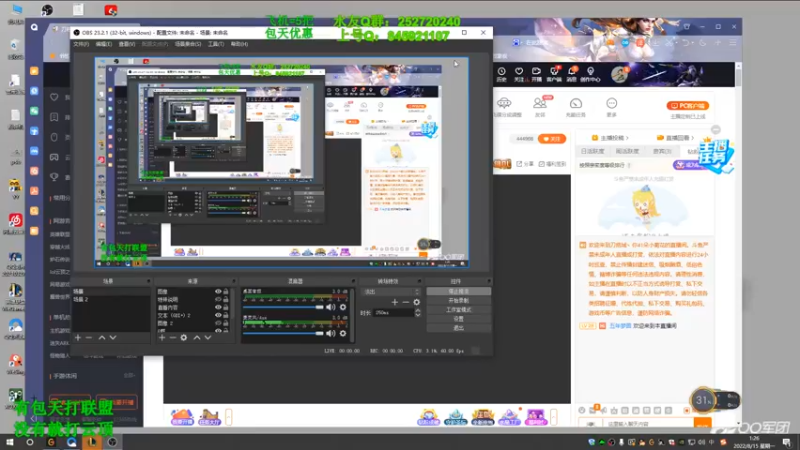The width and height of the screenshot is (800, 450).
Task: Open OBS 编辑(E) menu
Action: [104, 44]
